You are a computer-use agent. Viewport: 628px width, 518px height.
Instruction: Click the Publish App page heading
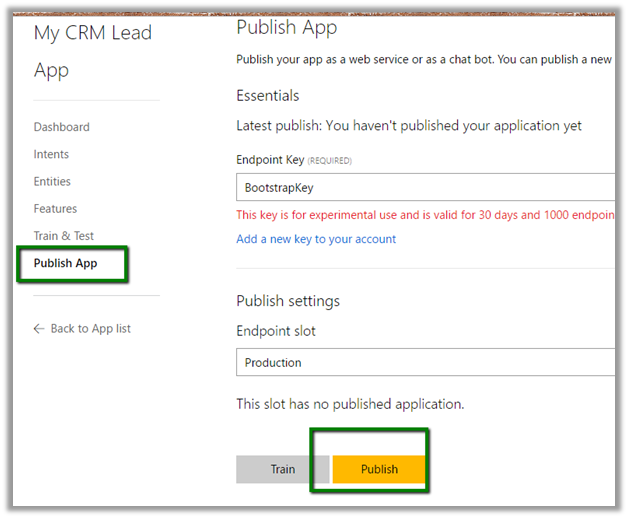(x=288, y=27)
